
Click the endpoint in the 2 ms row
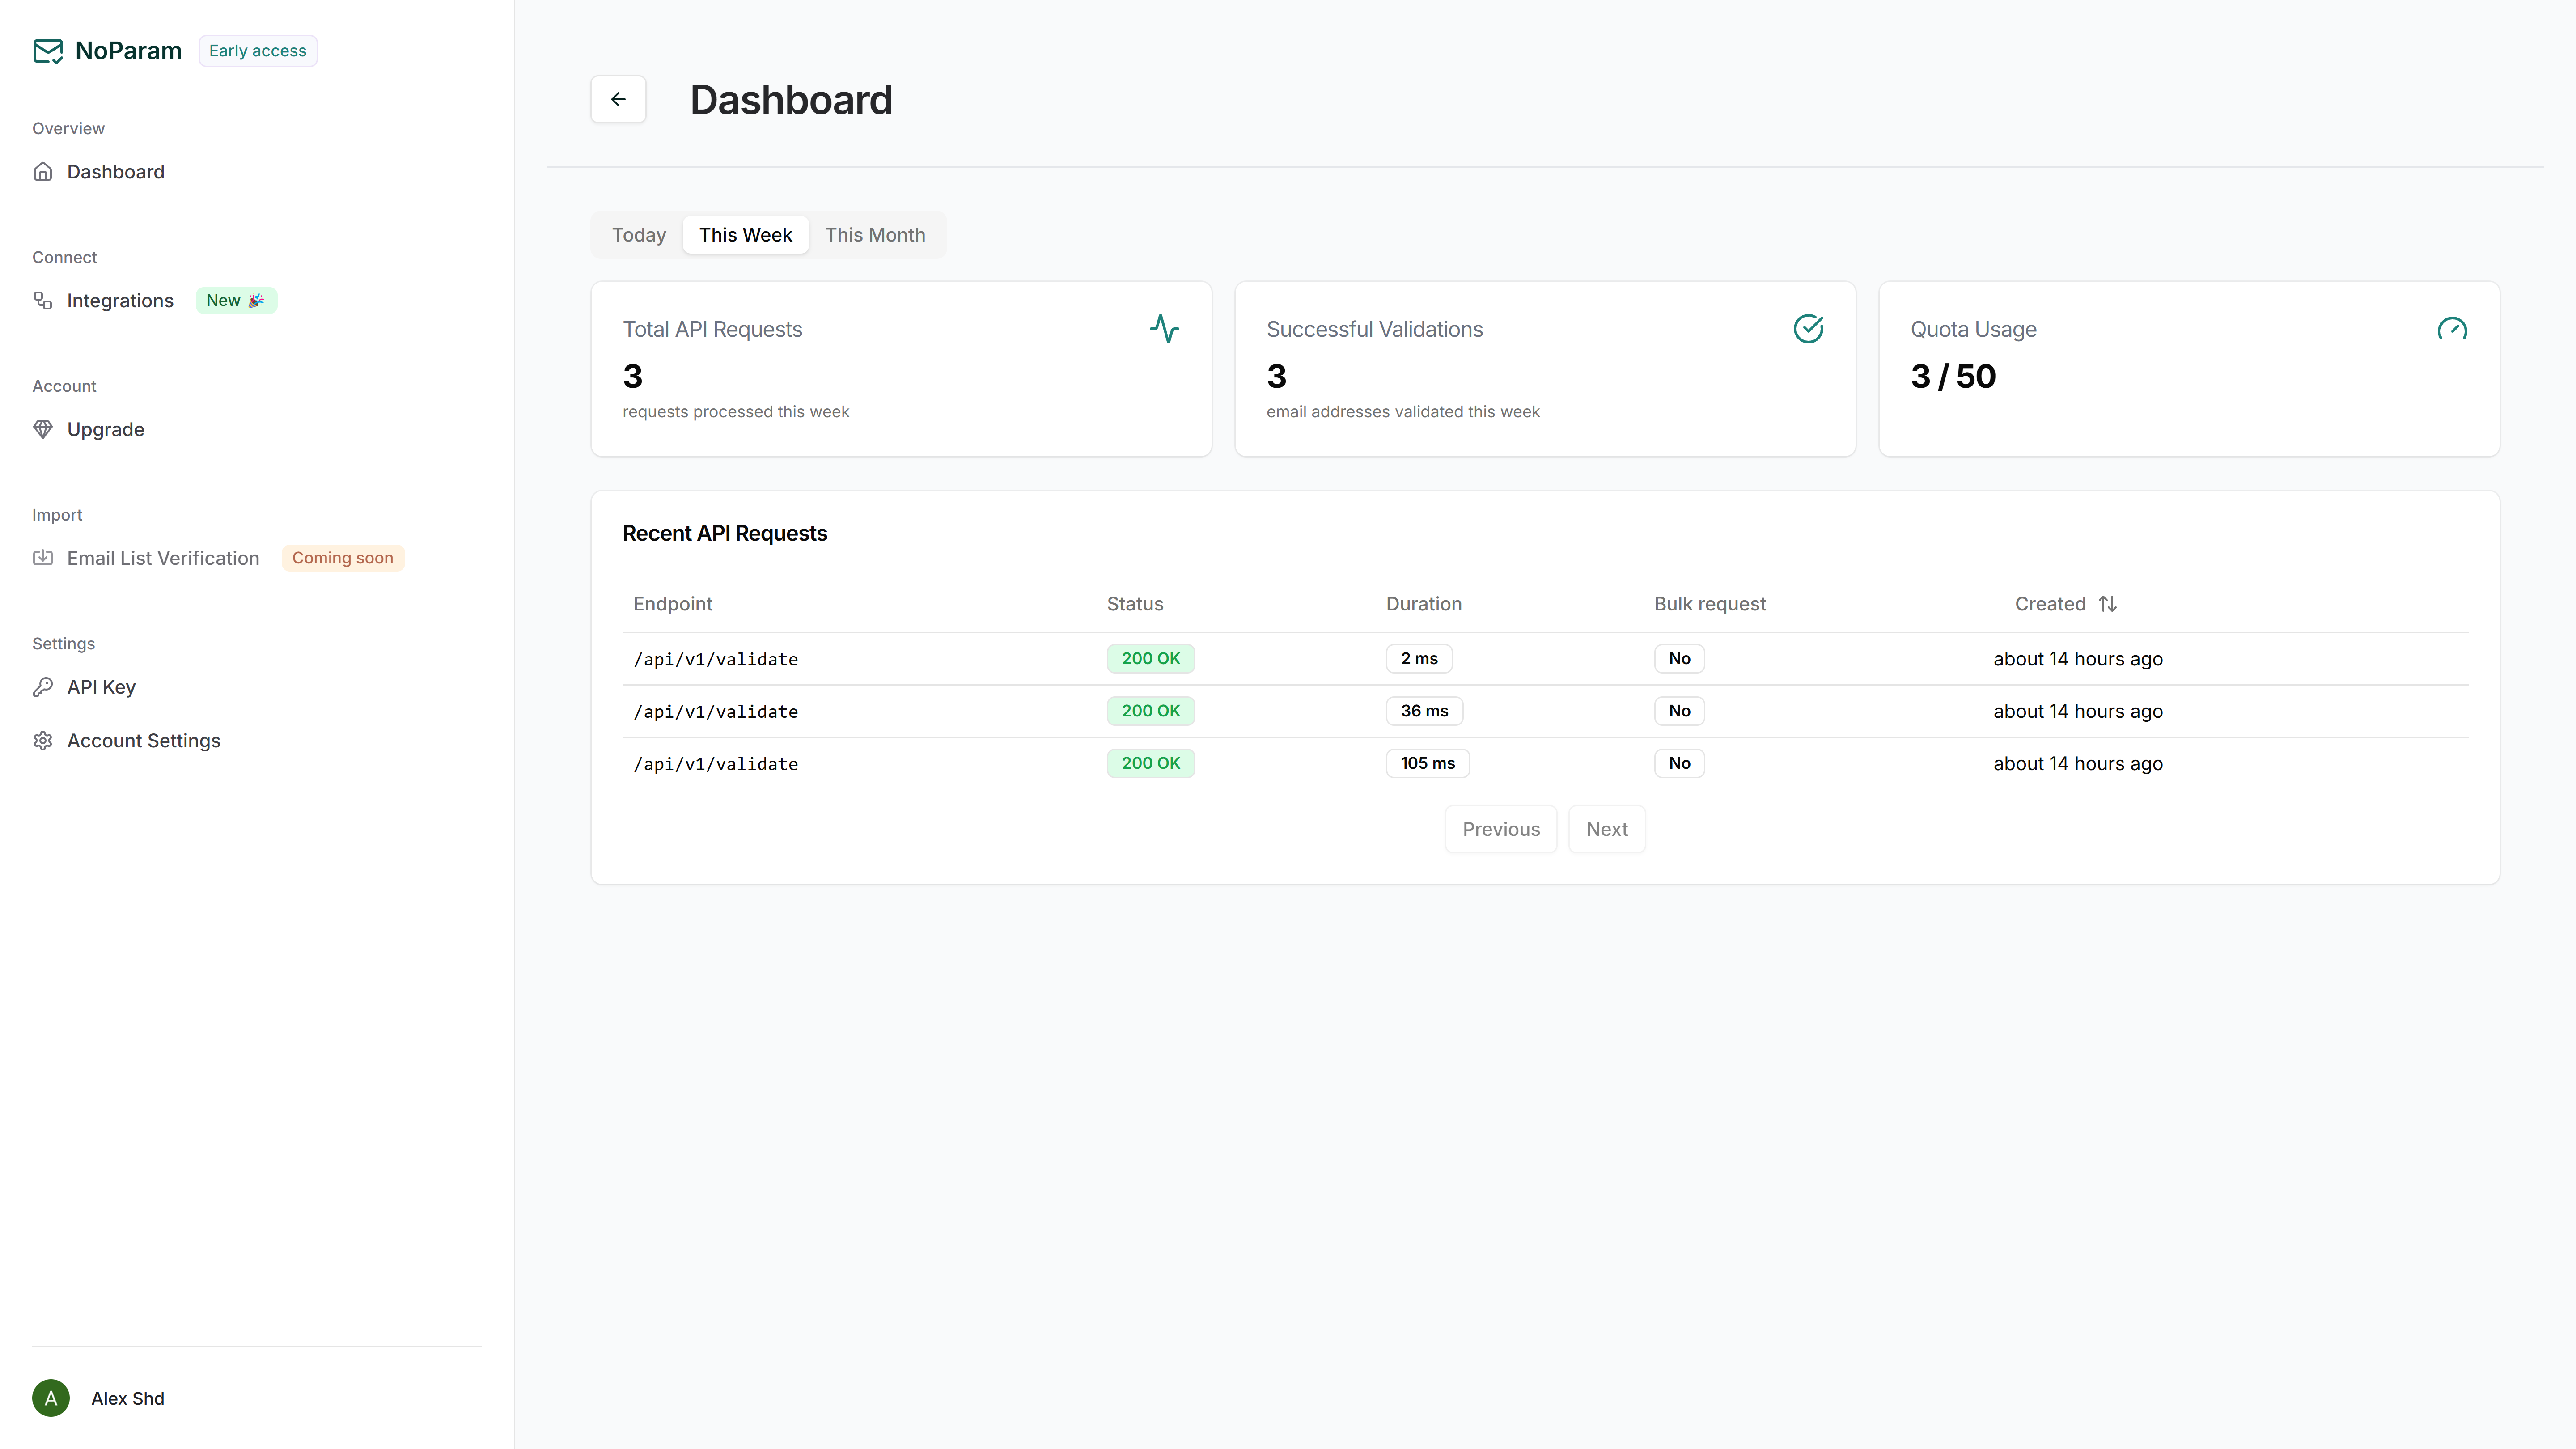click(716, 659)
